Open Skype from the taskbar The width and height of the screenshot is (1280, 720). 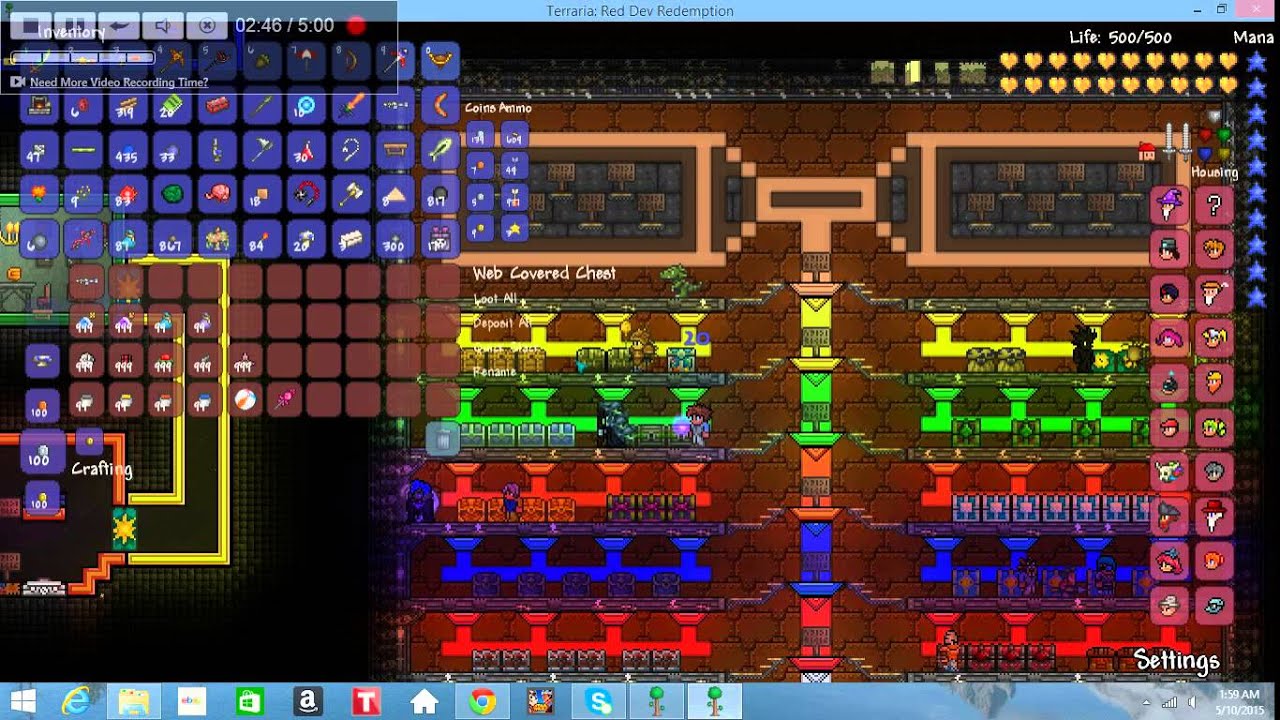coord(599,701)
